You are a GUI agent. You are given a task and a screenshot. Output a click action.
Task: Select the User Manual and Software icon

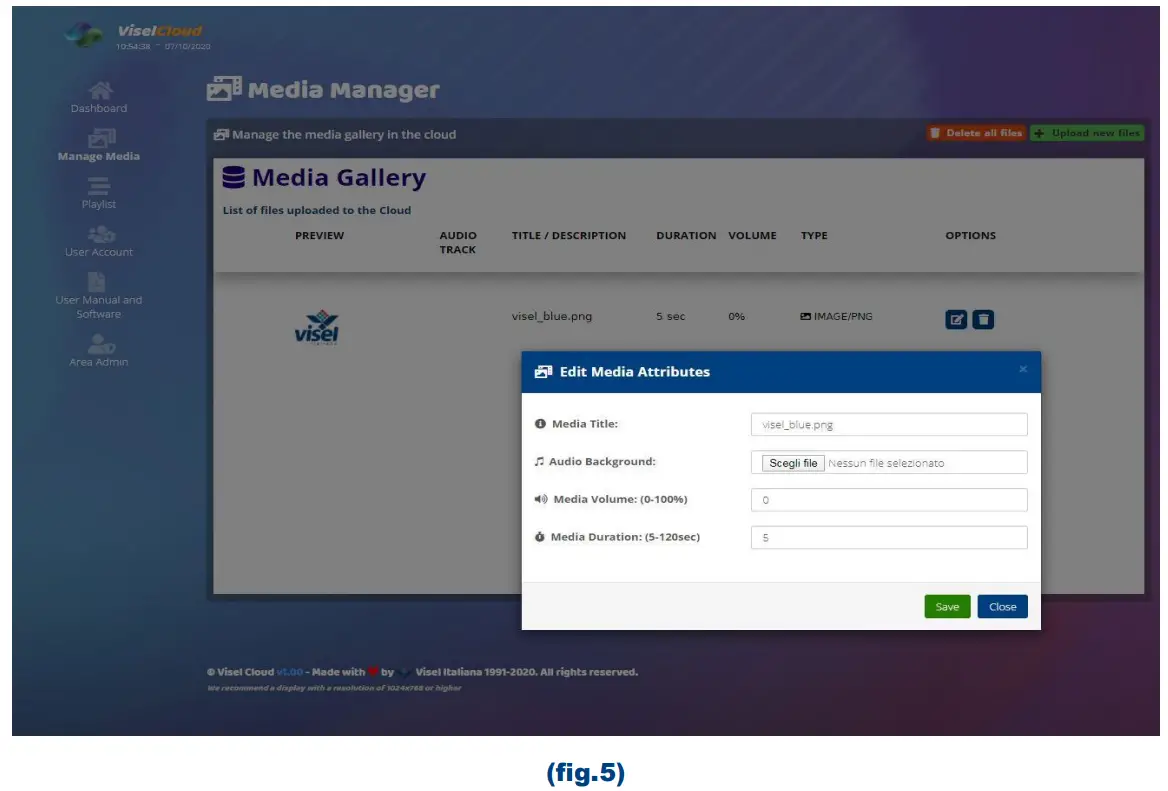click(x=99, y=281)
